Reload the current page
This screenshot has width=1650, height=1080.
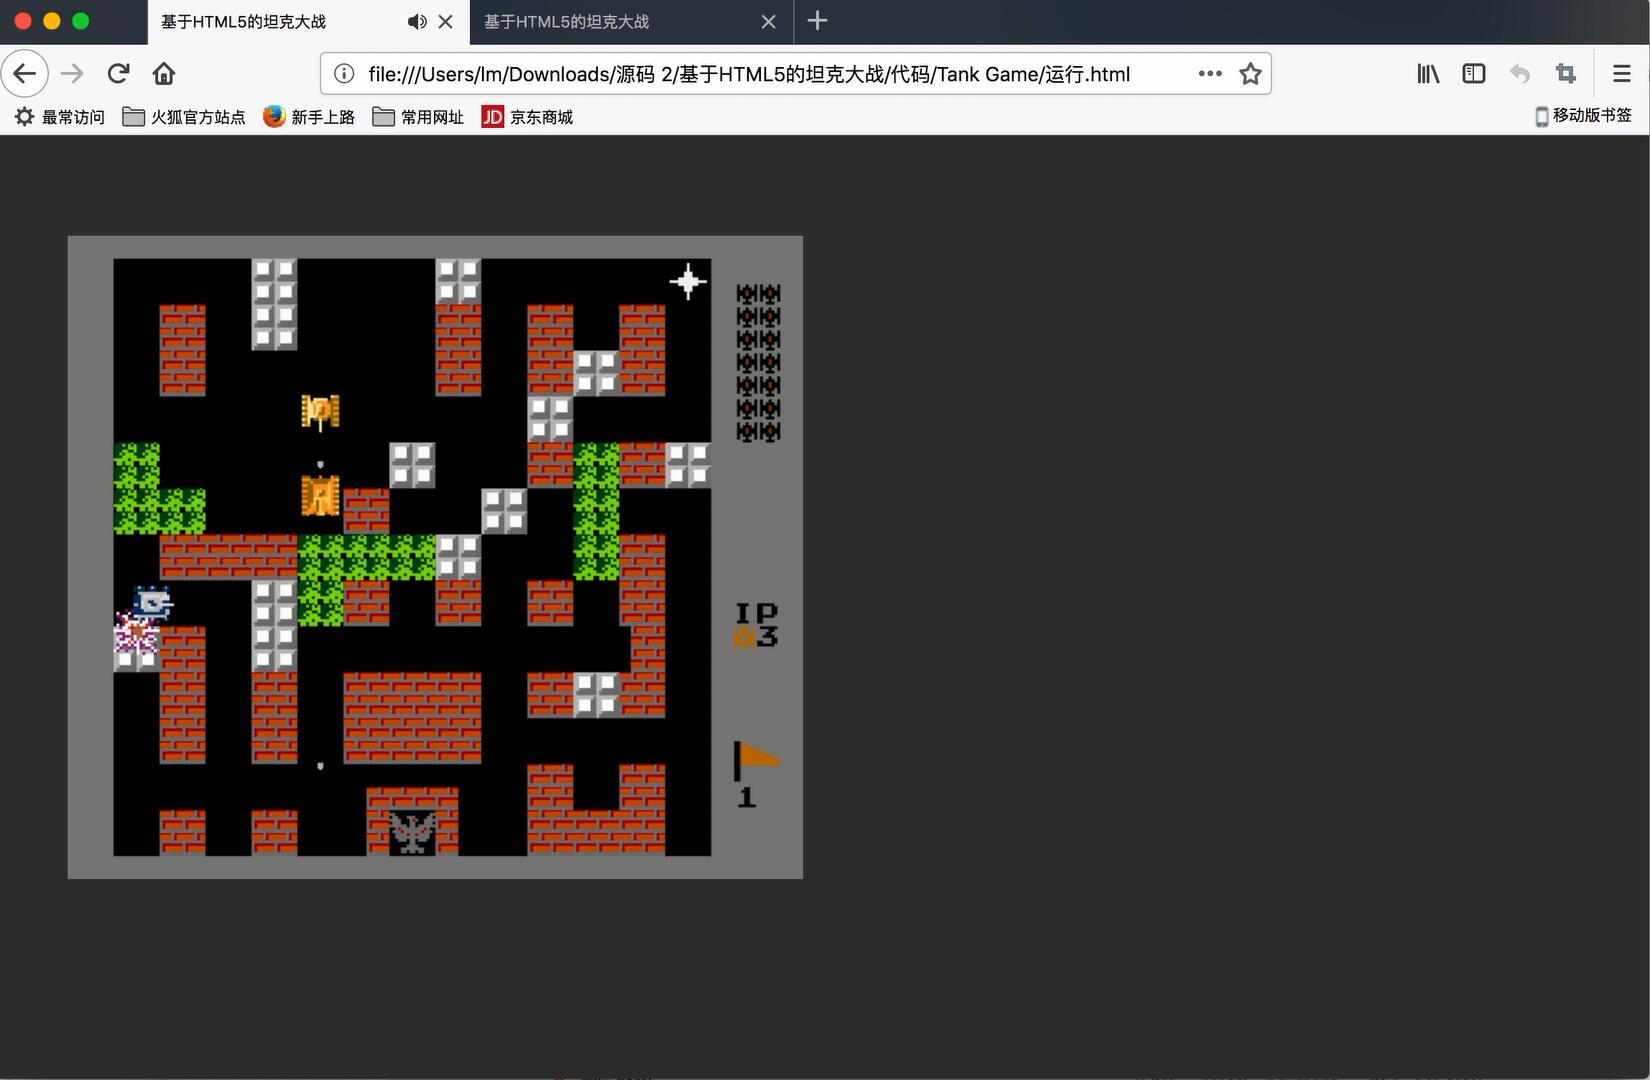118,74
